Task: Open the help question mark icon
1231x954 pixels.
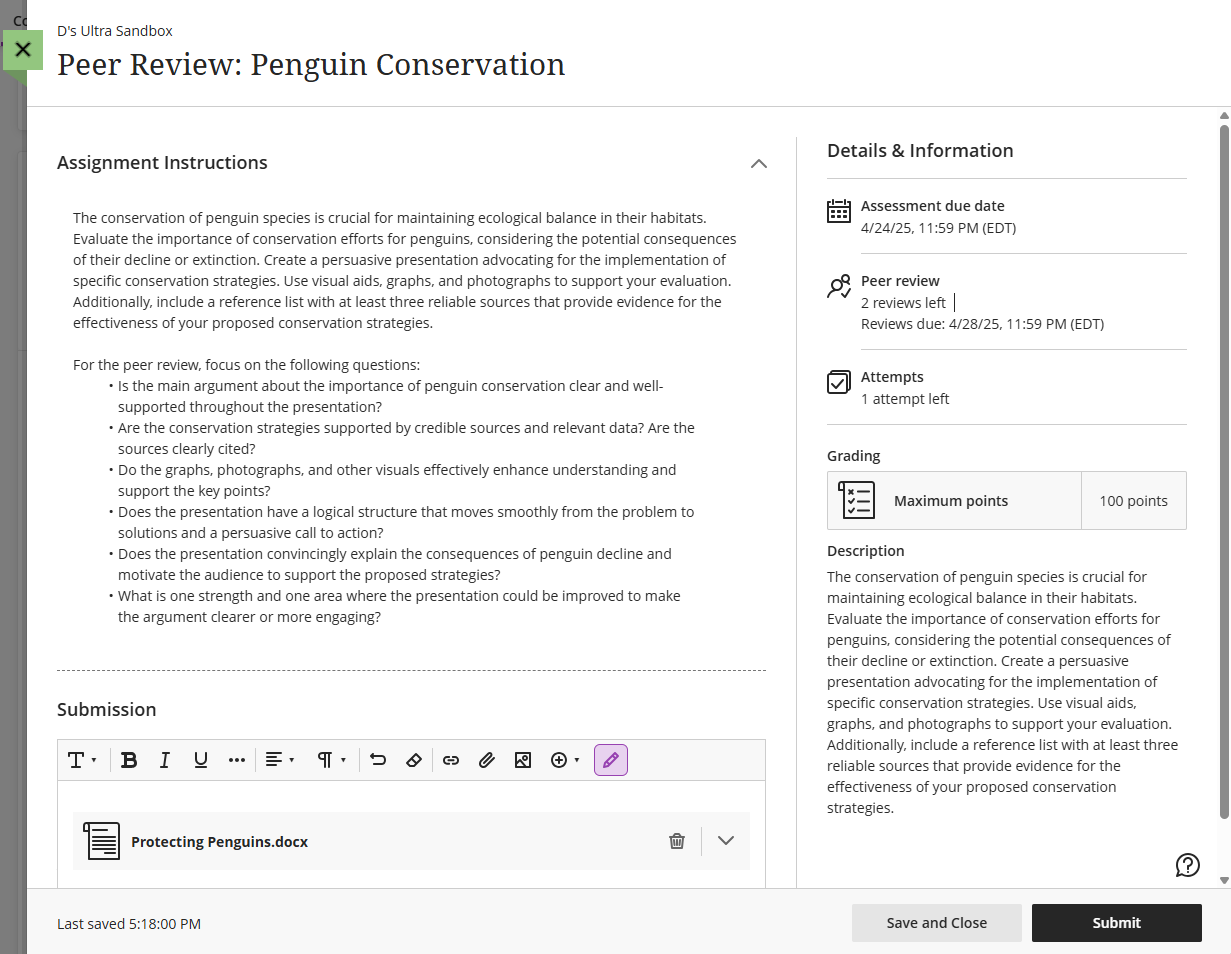Action: (x=1188, y=866)
